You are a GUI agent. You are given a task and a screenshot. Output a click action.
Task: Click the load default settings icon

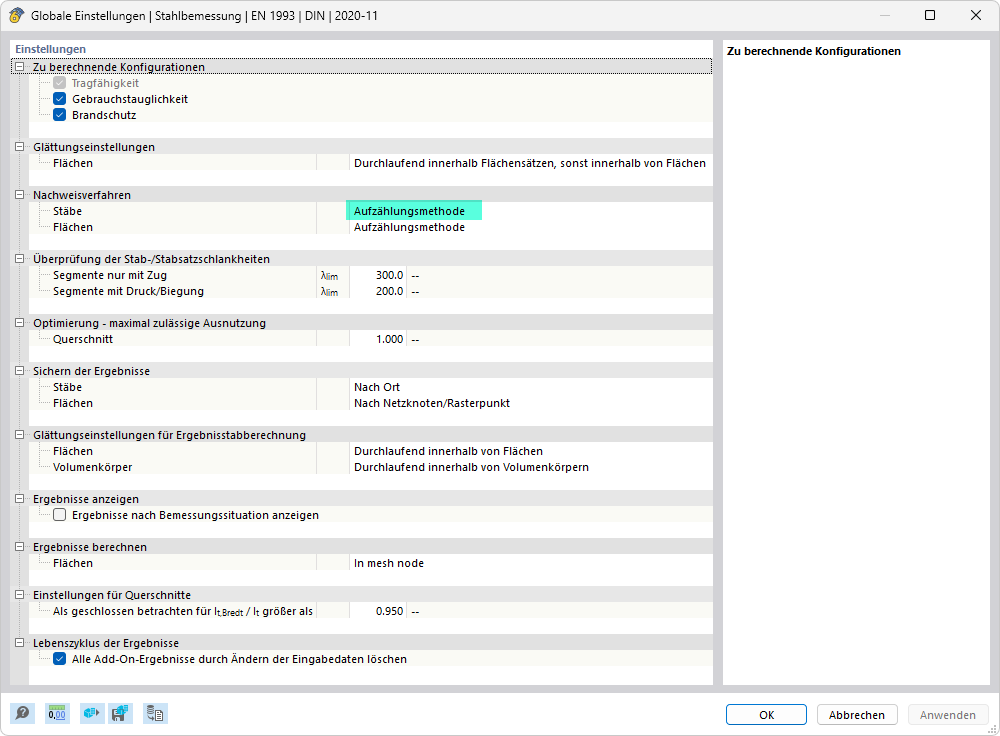pos(91,713)
